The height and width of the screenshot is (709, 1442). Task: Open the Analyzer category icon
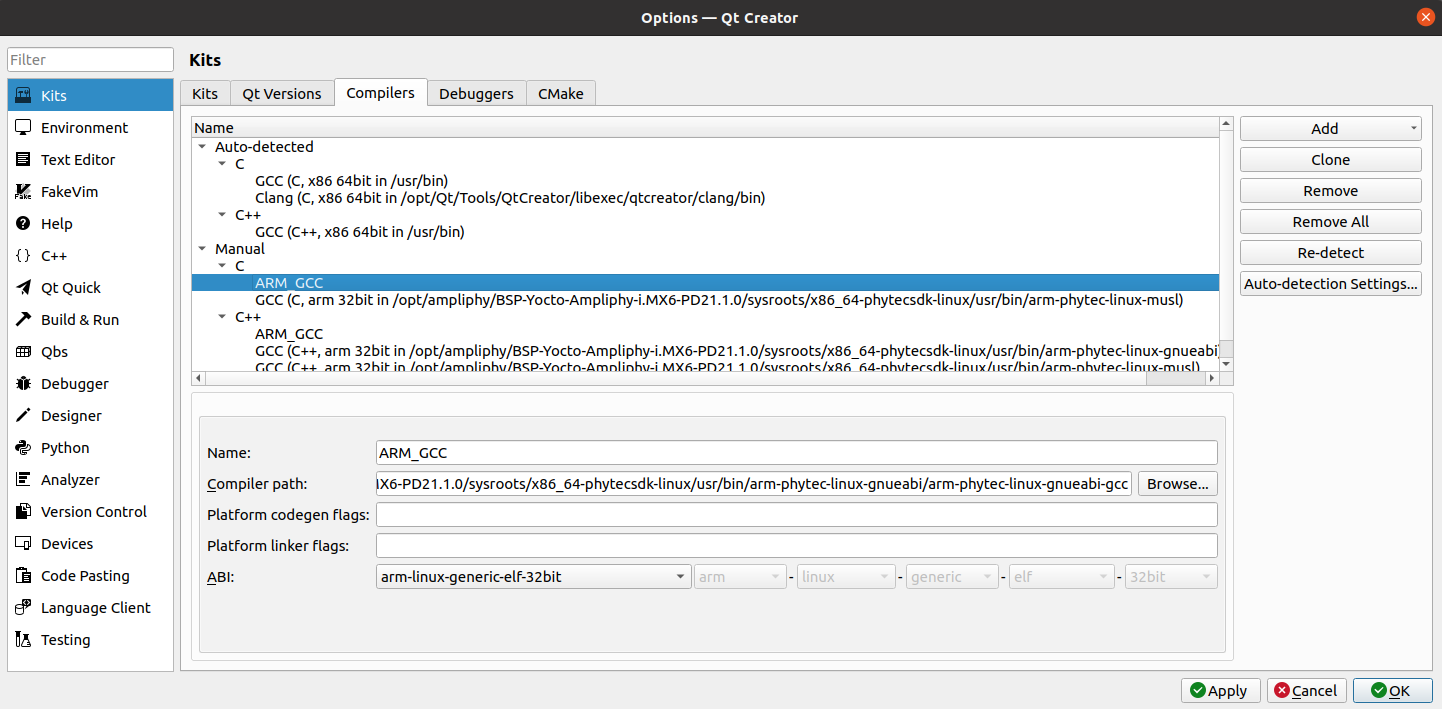pyautogui.click(x=23, y=480)
